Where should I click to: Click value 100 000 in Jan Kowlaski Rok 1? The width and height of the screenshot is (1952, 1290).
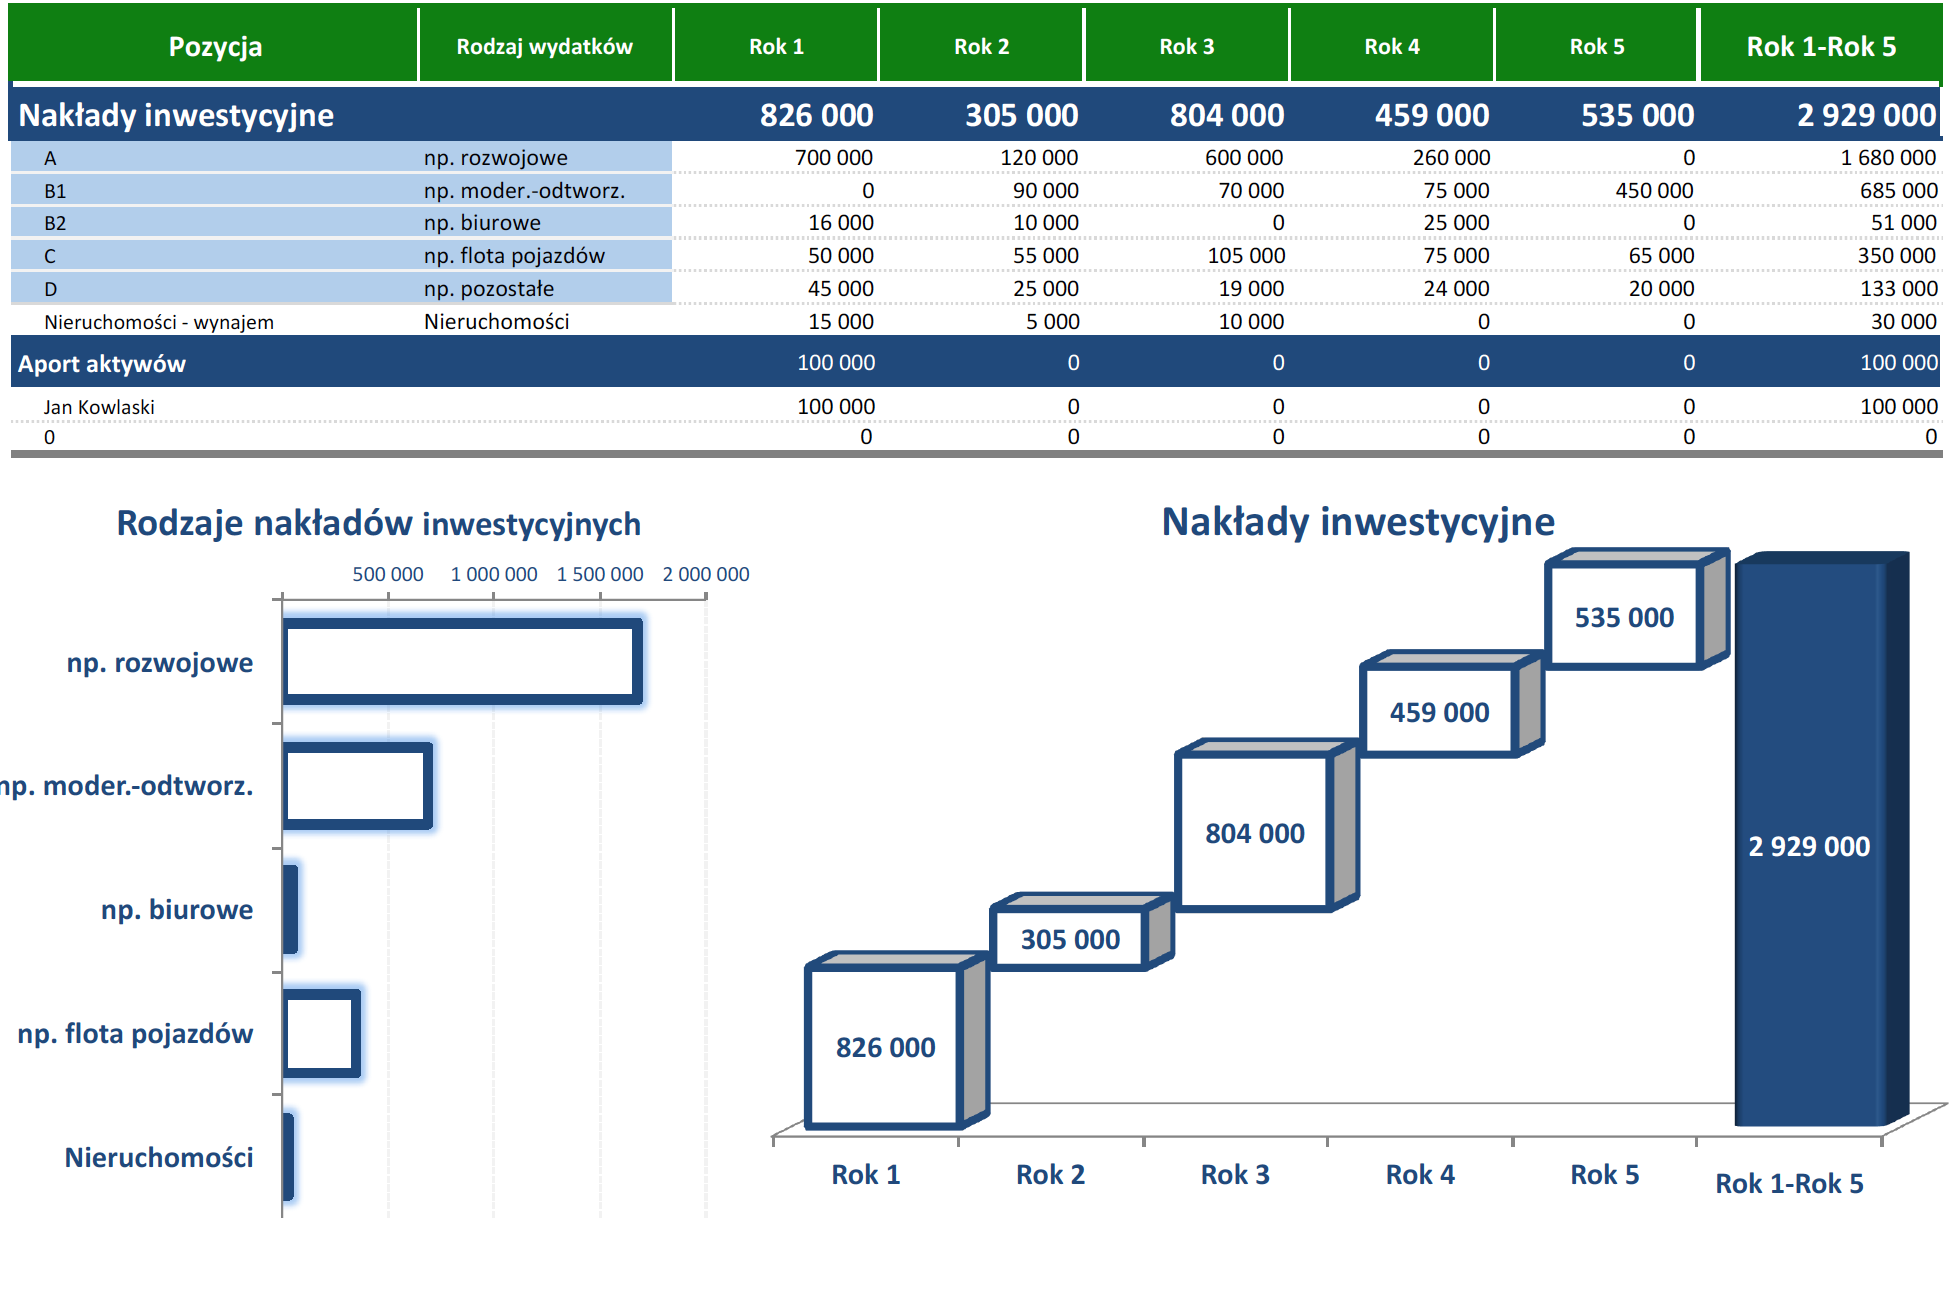pyautogui.click(x=835, y=407)
